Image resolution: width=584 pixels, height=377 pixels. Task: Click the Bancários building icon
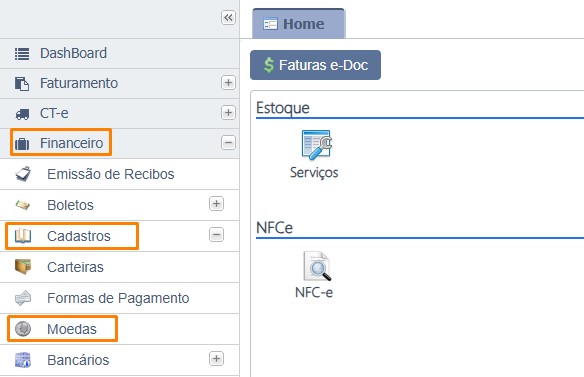tap(23, 360)
